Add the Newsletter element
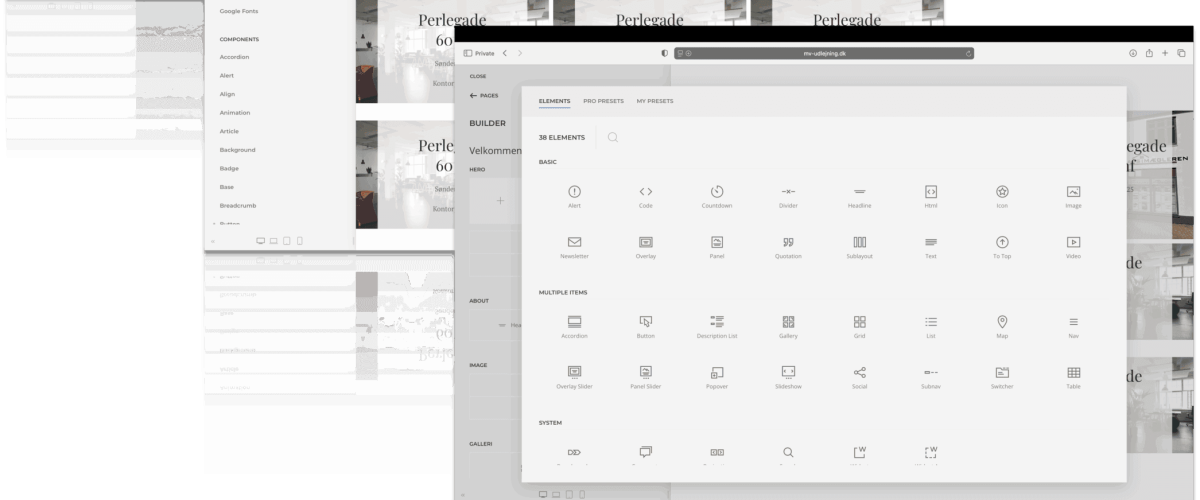The image size is (1200, 500). click(x=574, y=247)
